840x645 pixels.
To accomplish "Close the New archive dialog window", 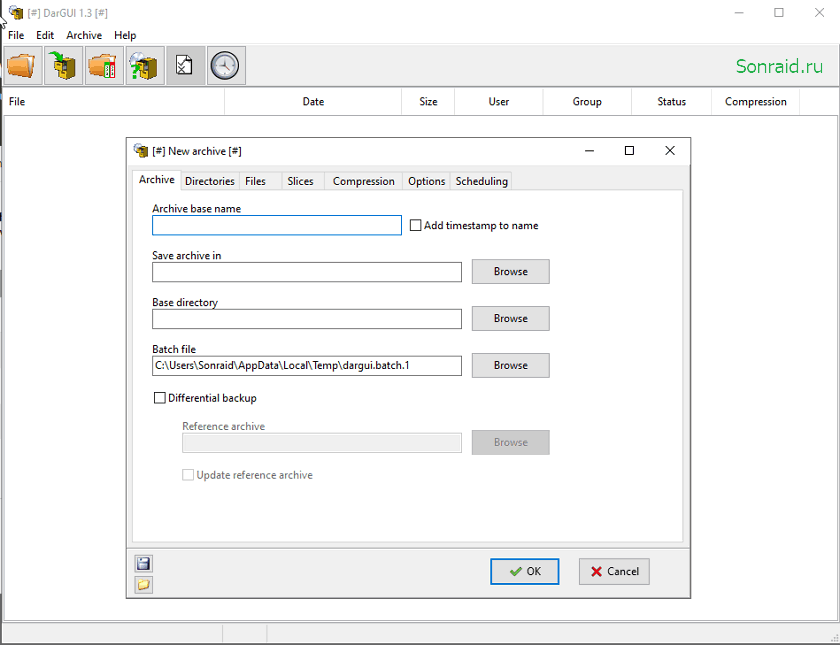I will point(670,151).
